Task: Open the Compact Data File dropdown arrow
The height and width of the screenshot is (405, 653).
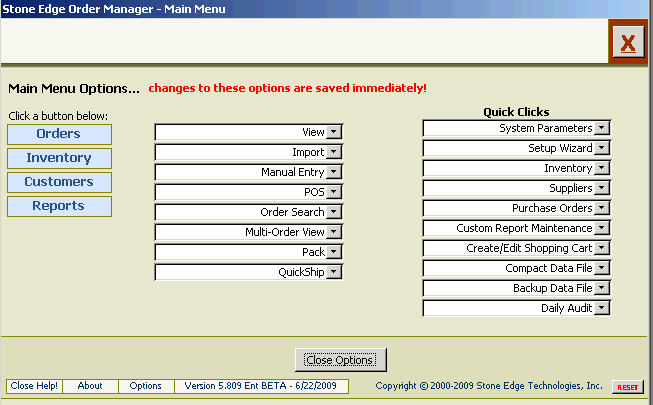Action: coord(602,268)
